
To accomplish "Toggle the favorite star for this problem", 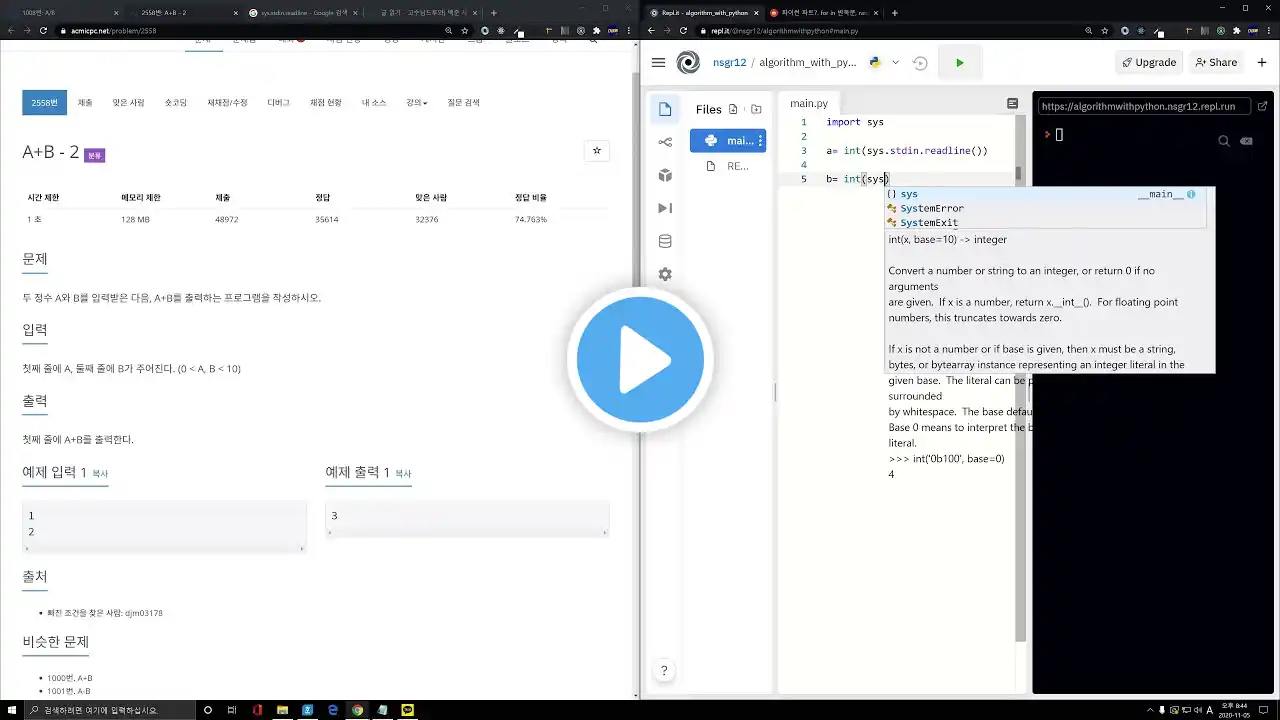I will [x=597, y=151].
